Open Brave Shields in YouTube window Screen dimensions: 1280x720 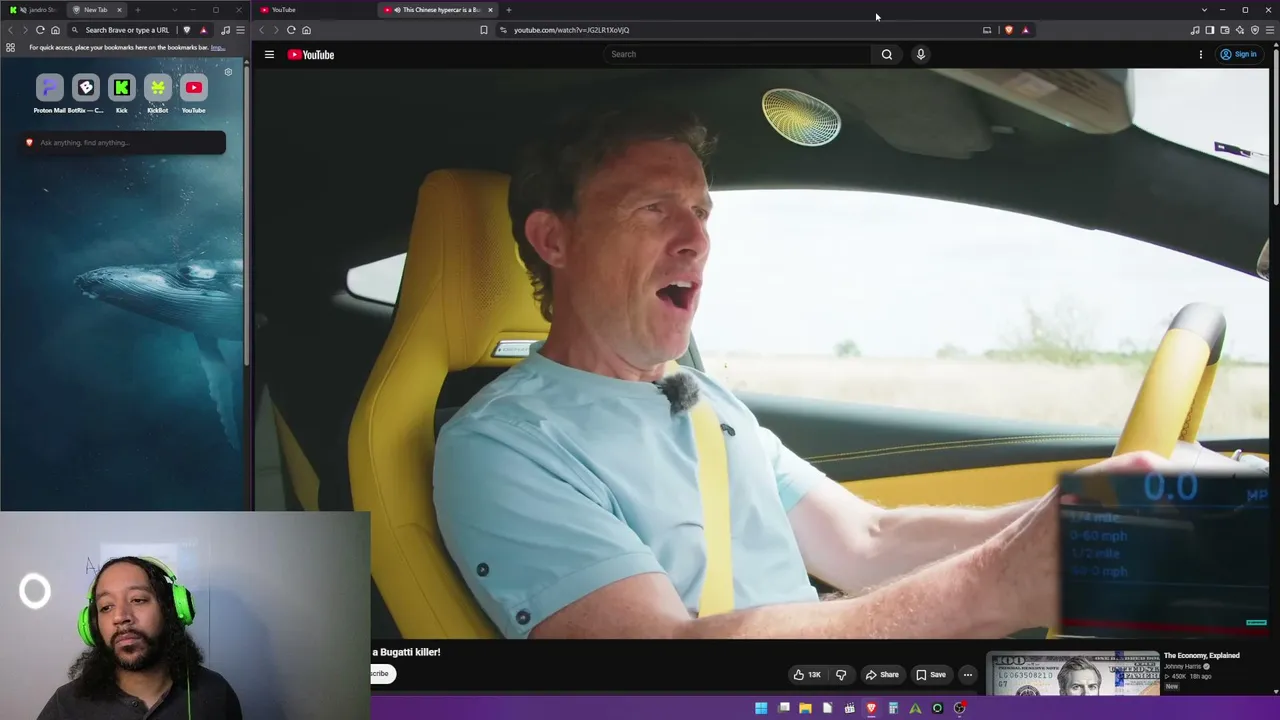coord(1009,30)
